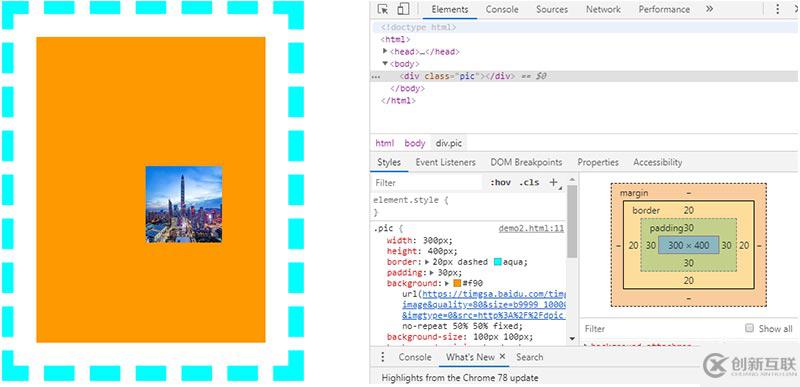800x387 pixels.
Task: Open the aqua color swatch picker
Action: pyautogui.click(x=498, y=262)
